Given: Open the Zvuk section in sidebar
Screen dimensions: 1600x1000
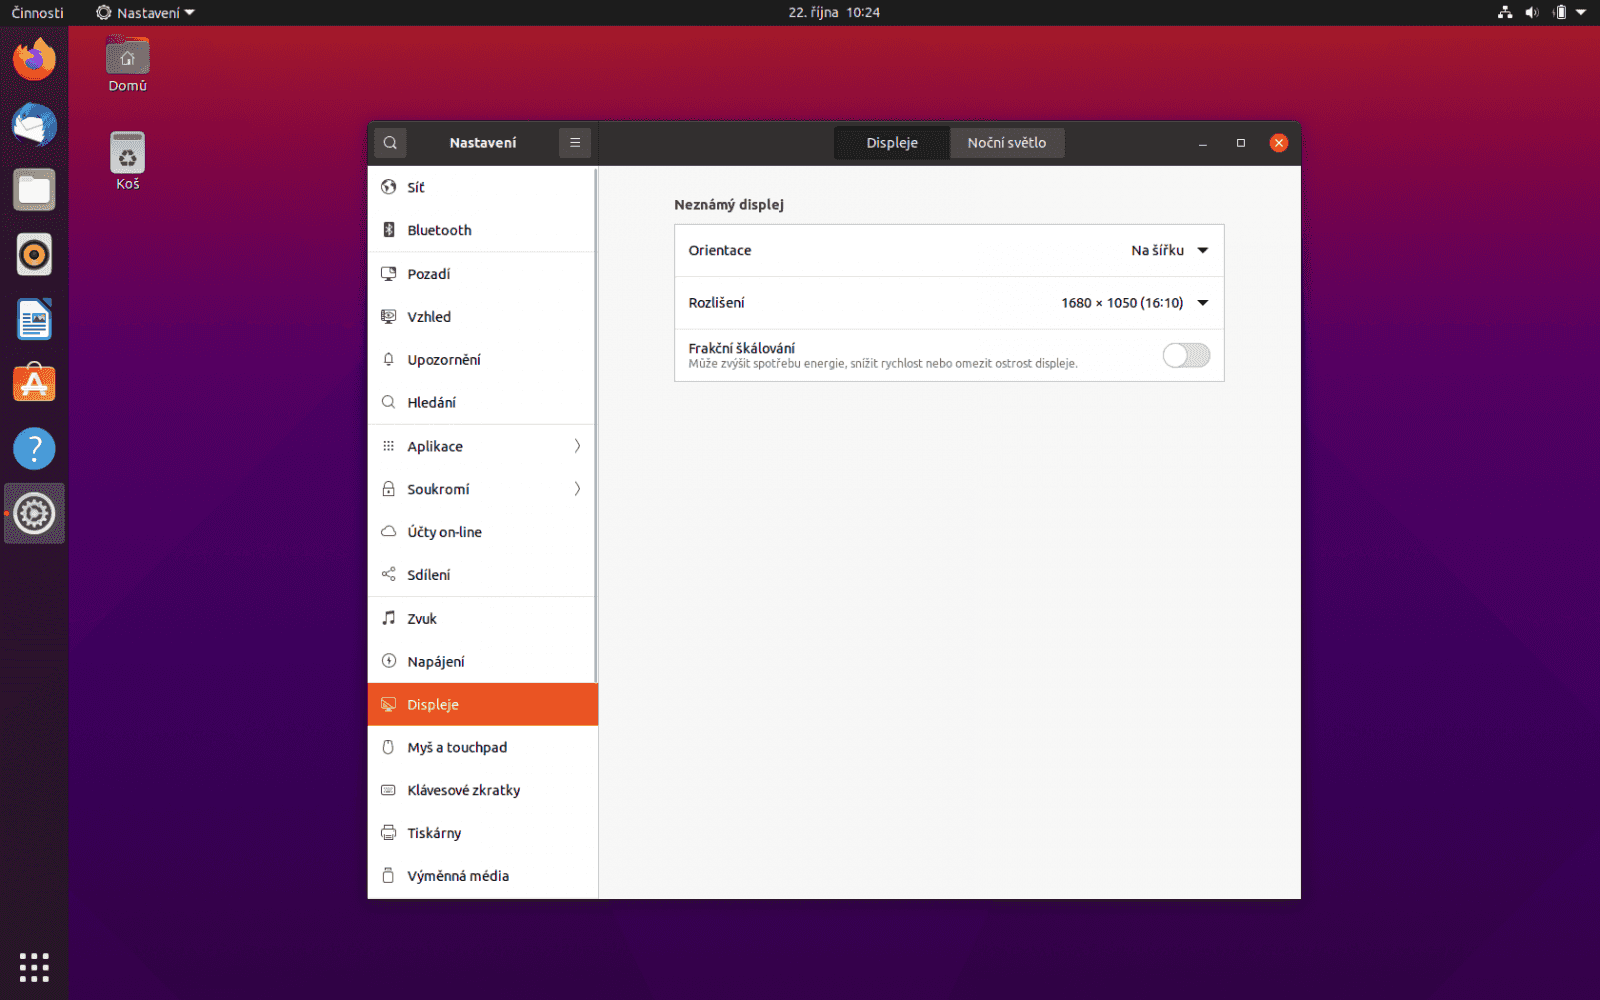Looking at the screenshot, I should point(421,618).
